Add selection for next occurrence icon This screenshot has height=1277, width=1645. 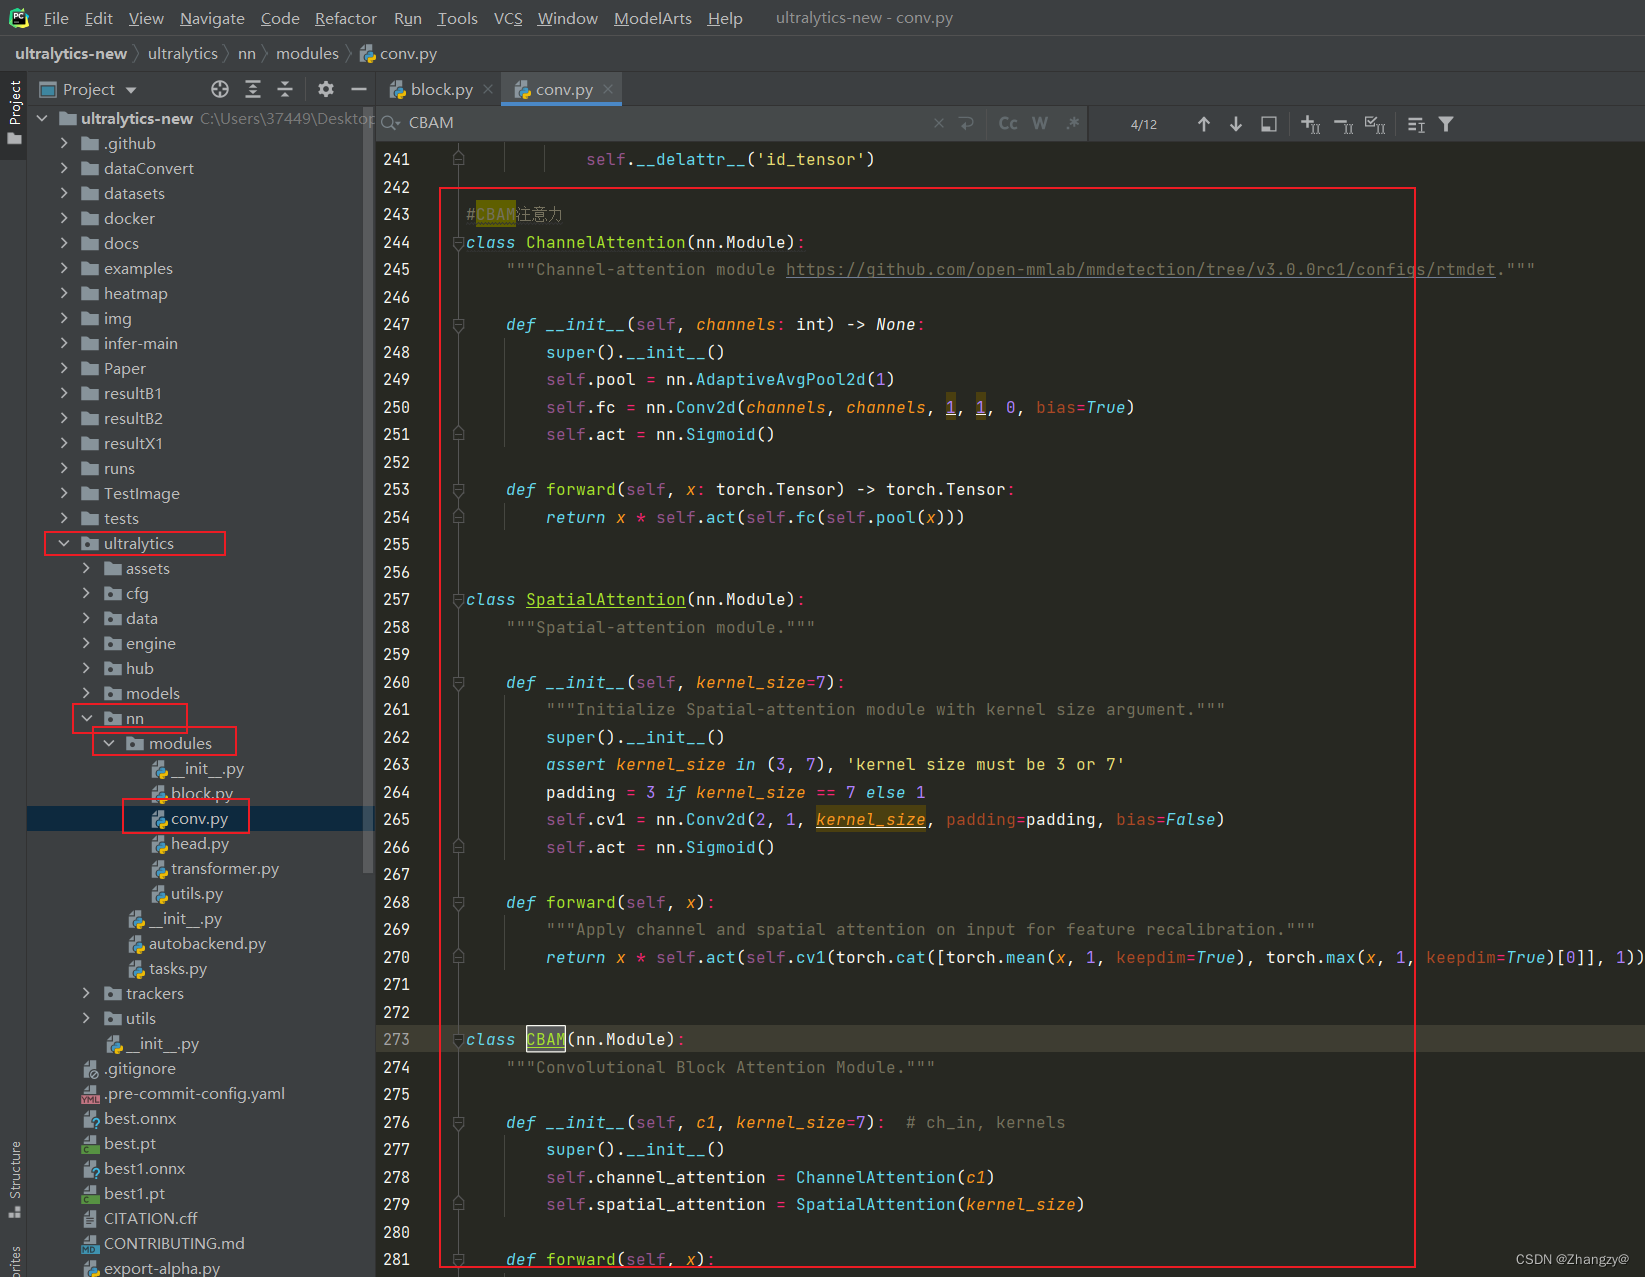[x=1311, y=124]
